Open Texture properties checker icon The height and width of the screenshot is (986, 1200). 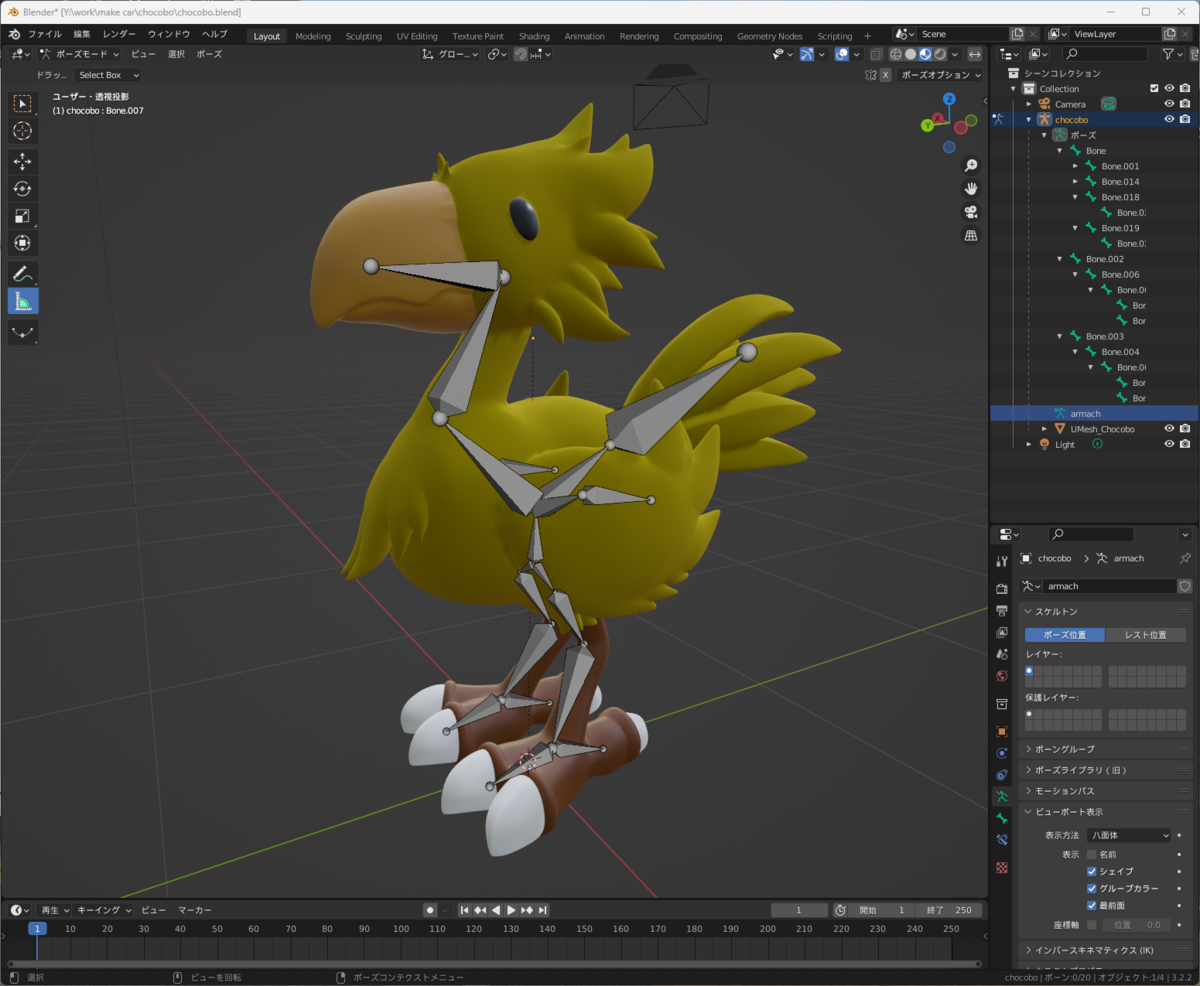pyautogui.click(x=1002, y=868)
